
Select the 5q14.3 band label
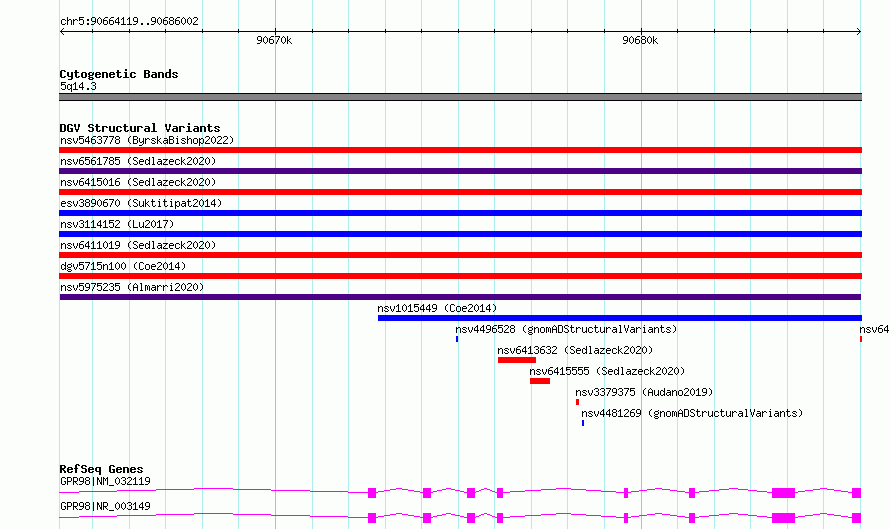[78, 86]
